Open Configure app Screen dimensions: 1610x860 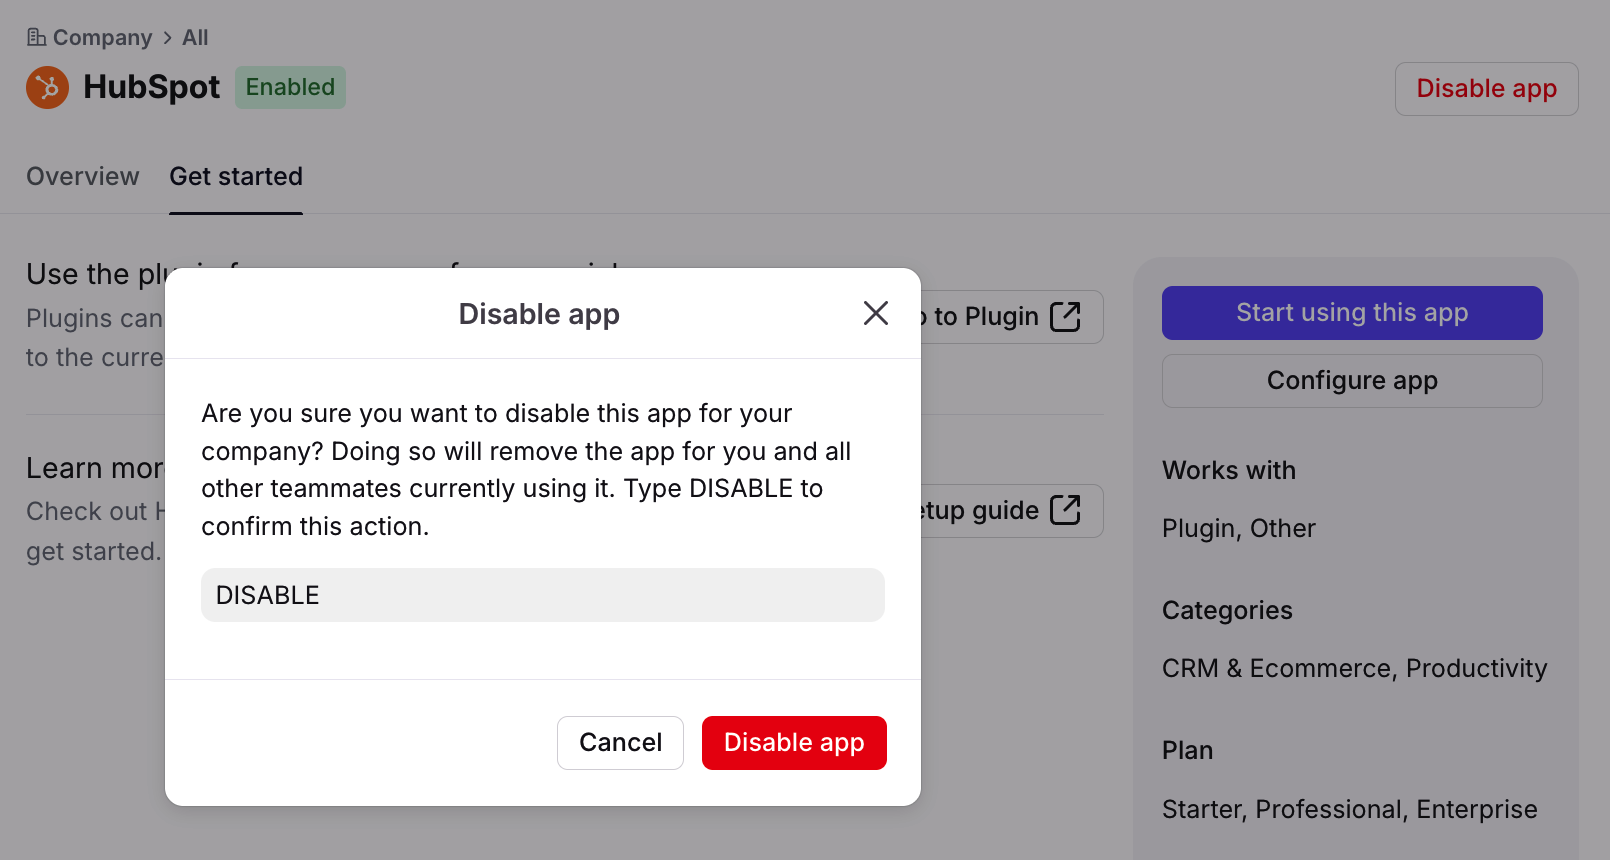click(1352, 381)
